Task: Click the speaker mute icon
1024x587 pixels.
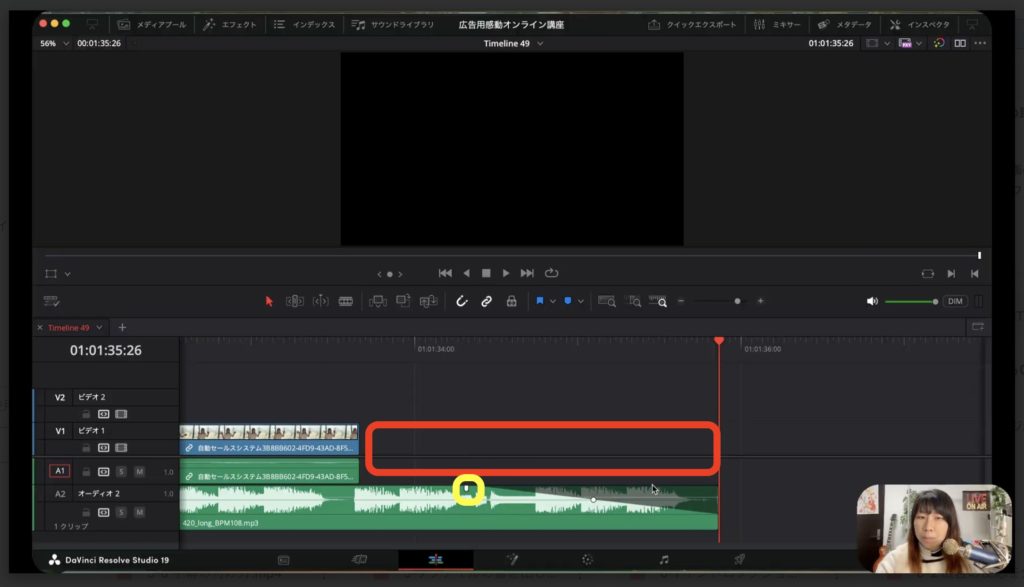Action: tap(872, 301)
